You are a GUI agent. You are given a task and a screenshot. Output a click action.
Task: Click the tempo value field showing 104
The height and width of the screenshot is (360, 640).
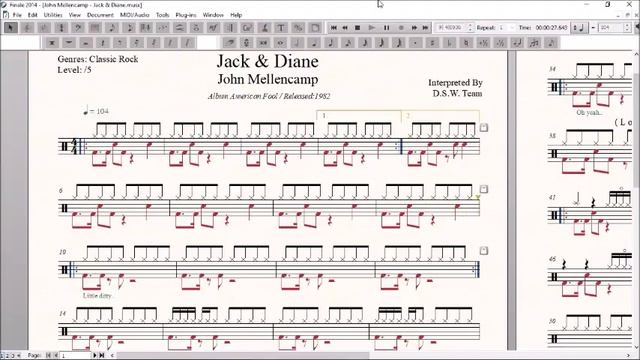click(611, 28)
